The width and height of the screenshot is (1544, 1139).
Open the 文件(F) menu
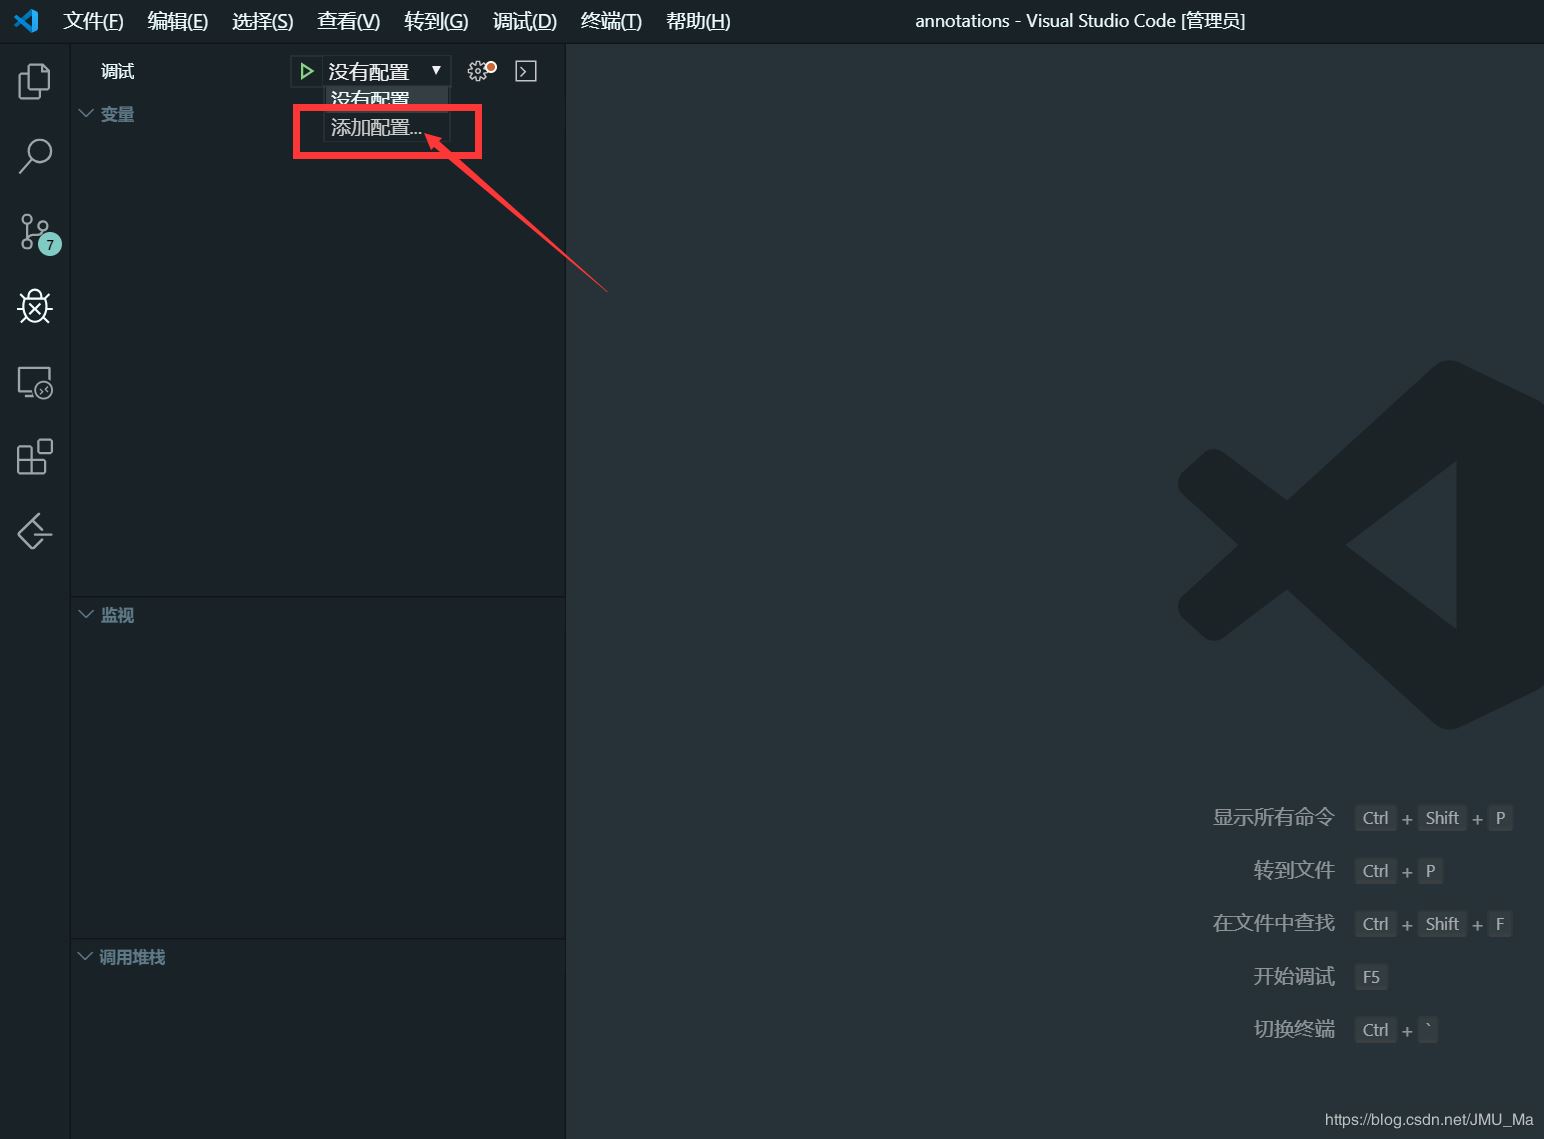click(x=93, y=21)
